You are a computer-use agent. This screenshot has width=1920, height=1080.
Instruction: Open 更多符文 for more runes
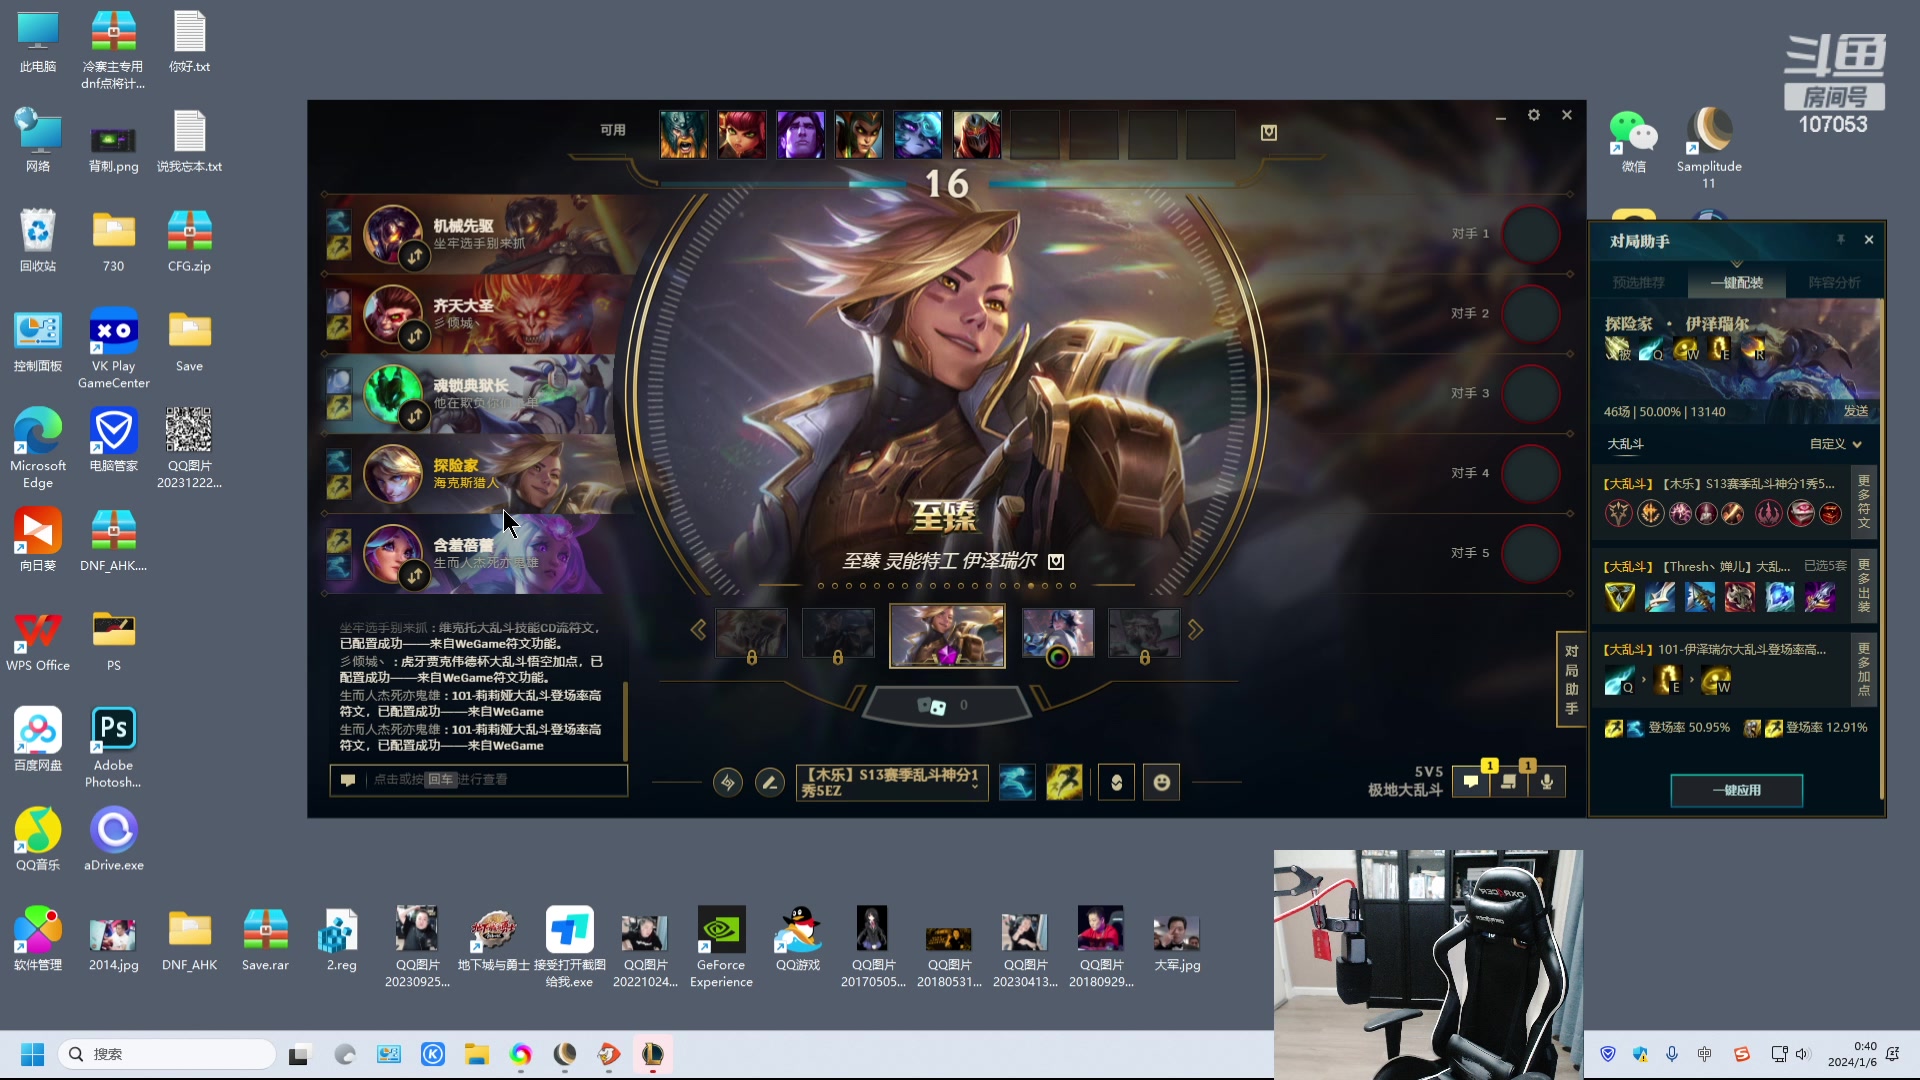tap(1864, 502)
